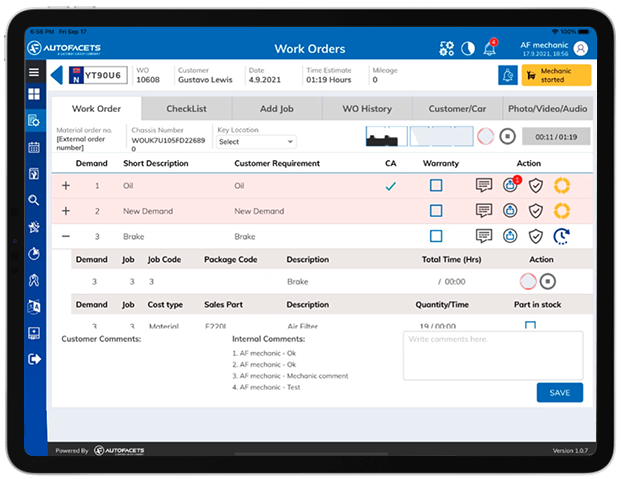Click upload icon for Brake demand
Screen dimensions: 621x479
tap(510, 236)
